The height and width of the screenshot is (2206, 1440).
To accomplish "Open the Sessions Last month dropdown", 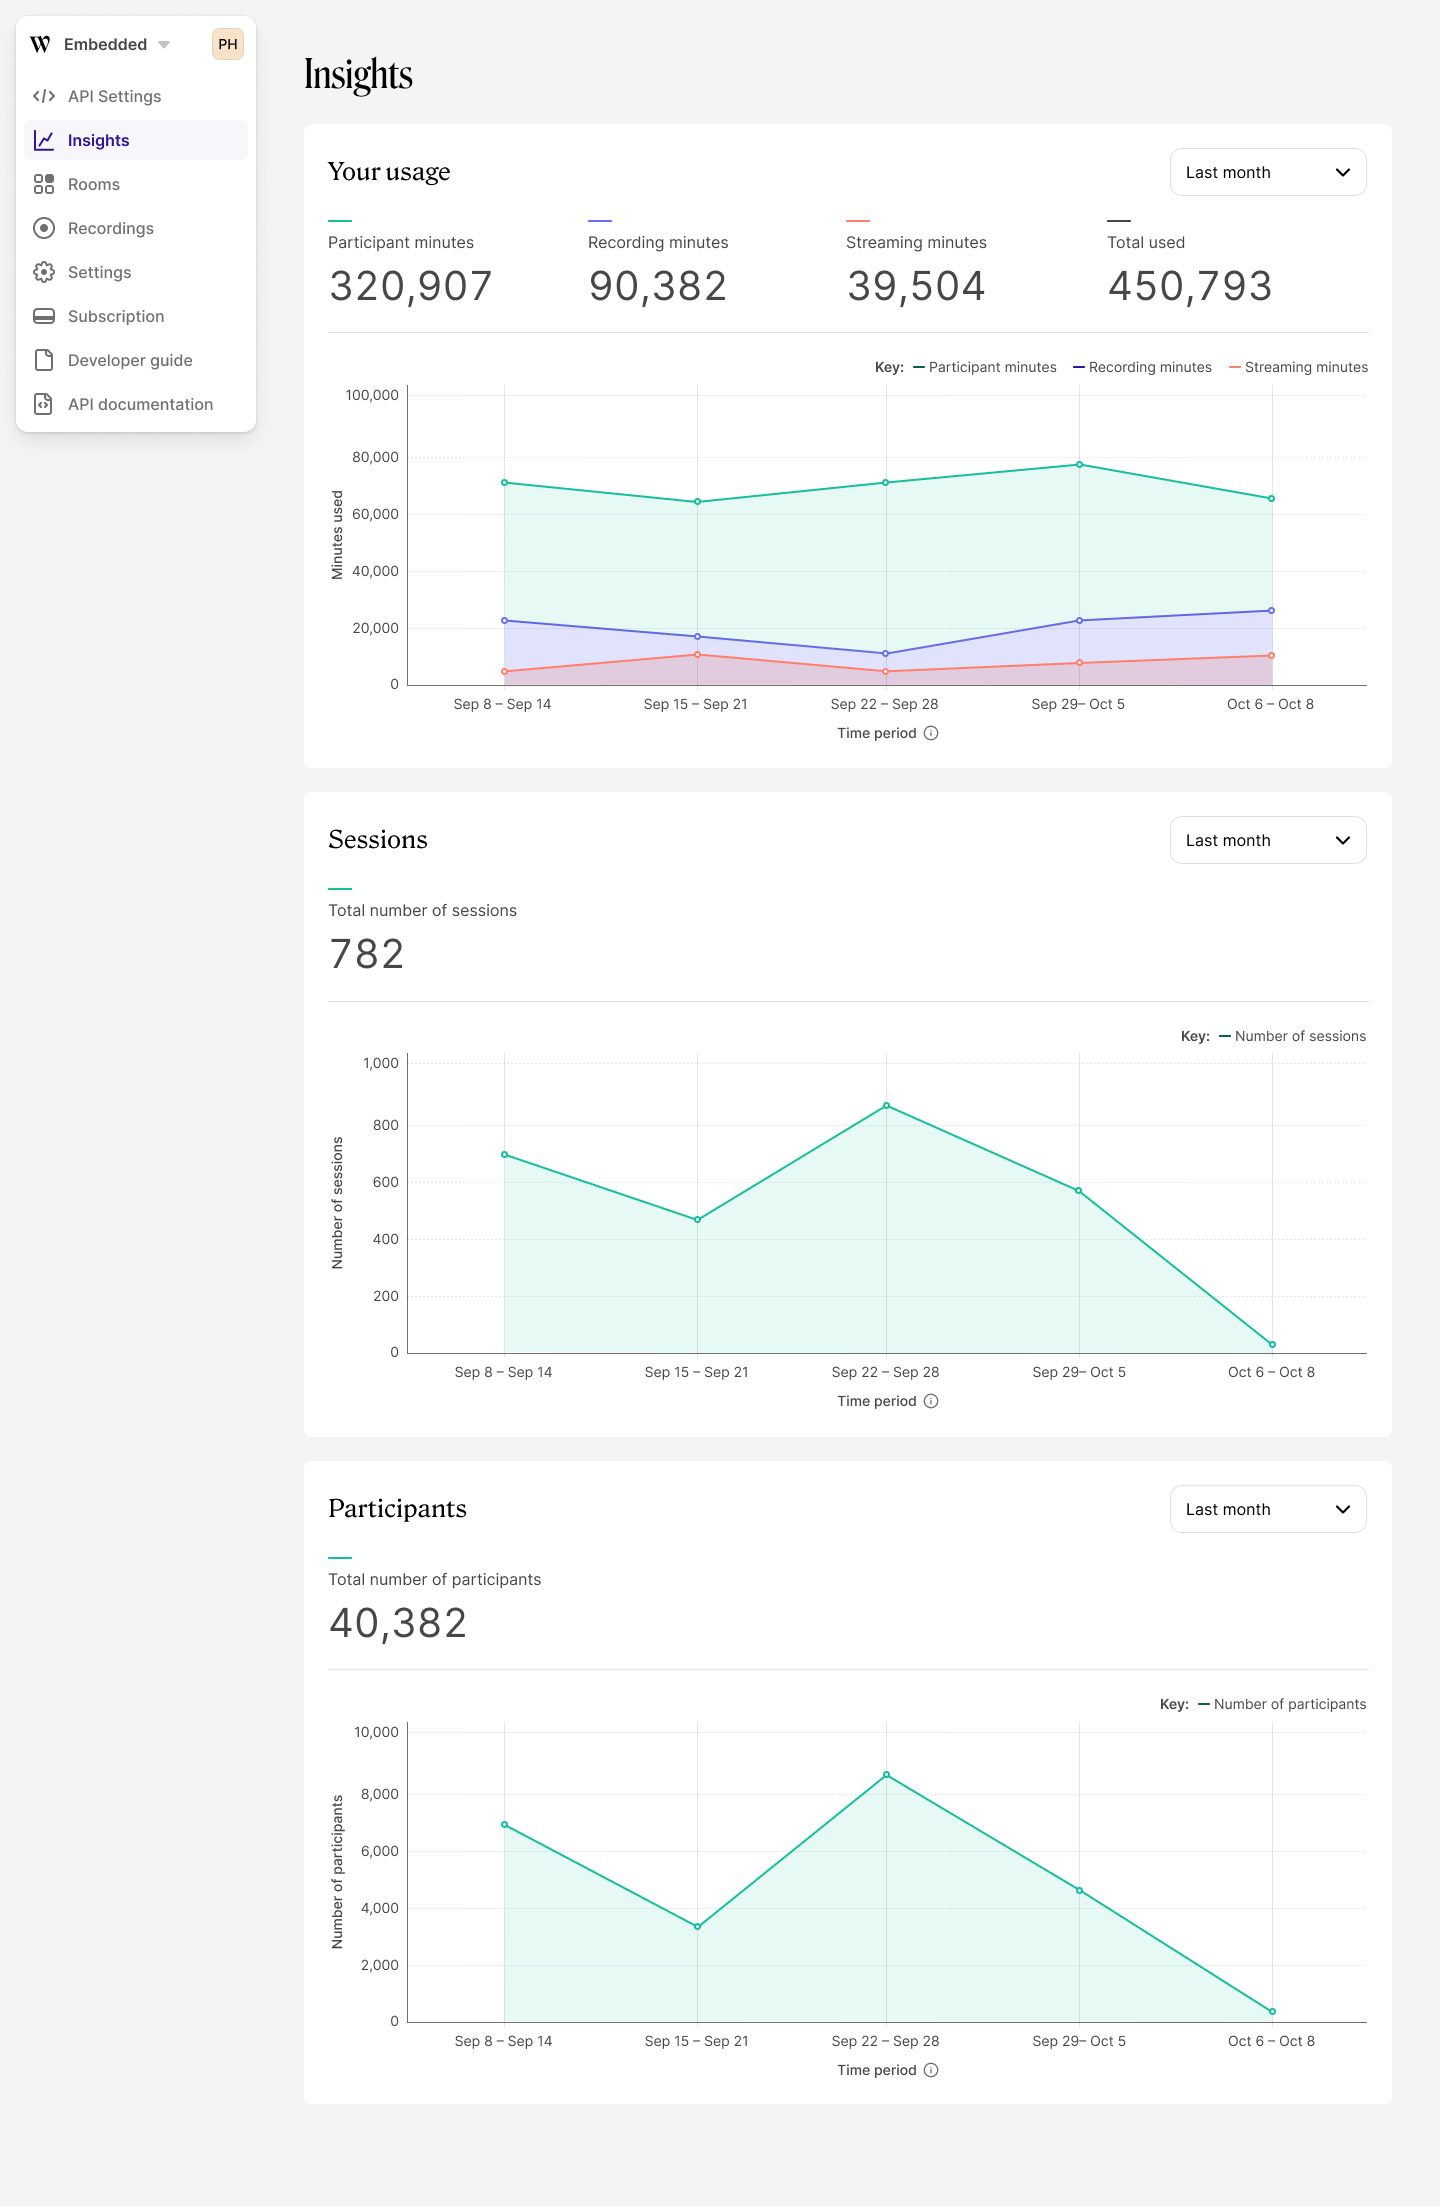I will tap(1268, 840).
